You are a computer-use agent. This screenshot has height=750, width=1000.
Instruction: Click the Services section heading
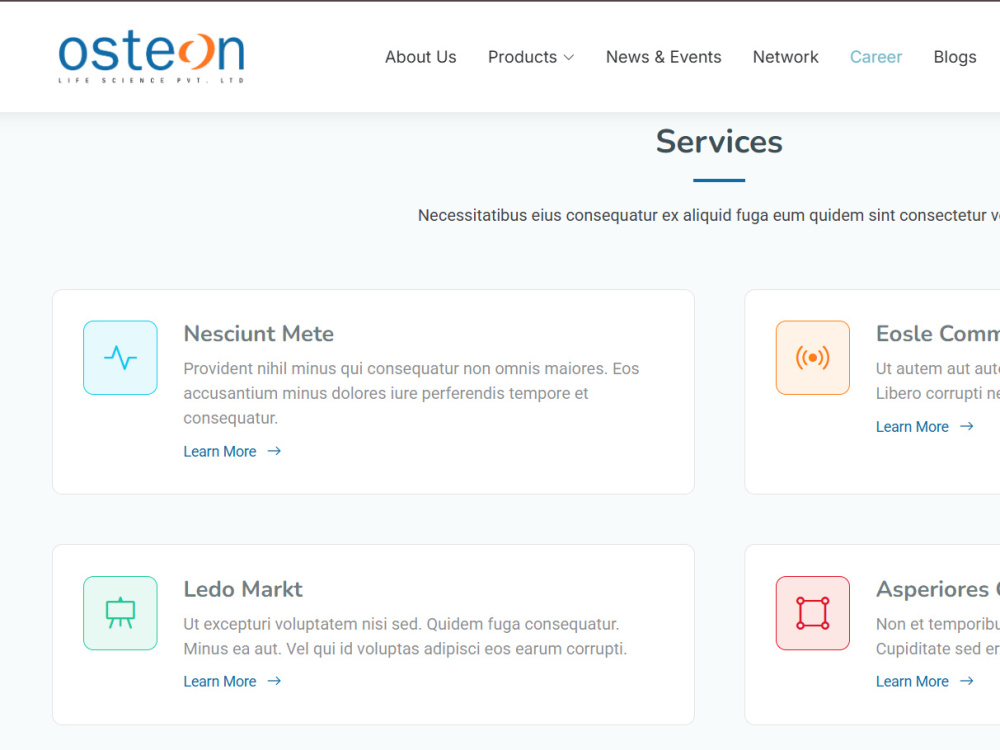point(719,142)
